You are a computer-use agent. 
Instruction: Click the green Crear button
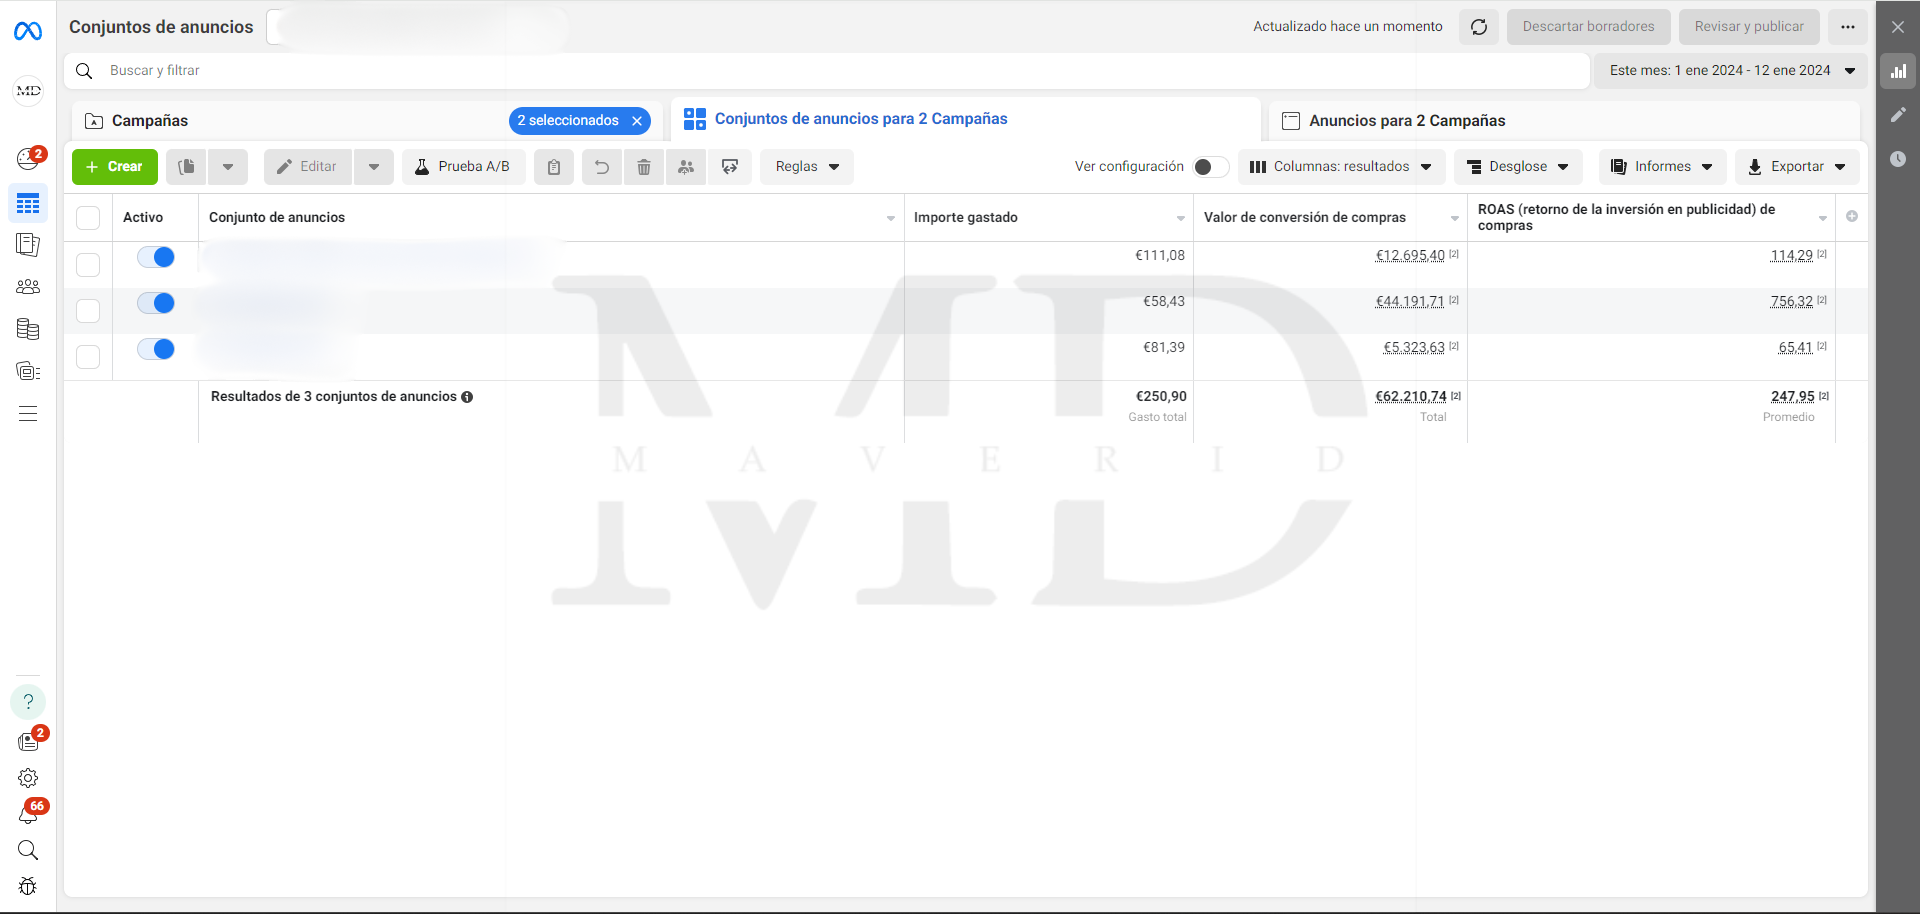click(x=115, y=167)
